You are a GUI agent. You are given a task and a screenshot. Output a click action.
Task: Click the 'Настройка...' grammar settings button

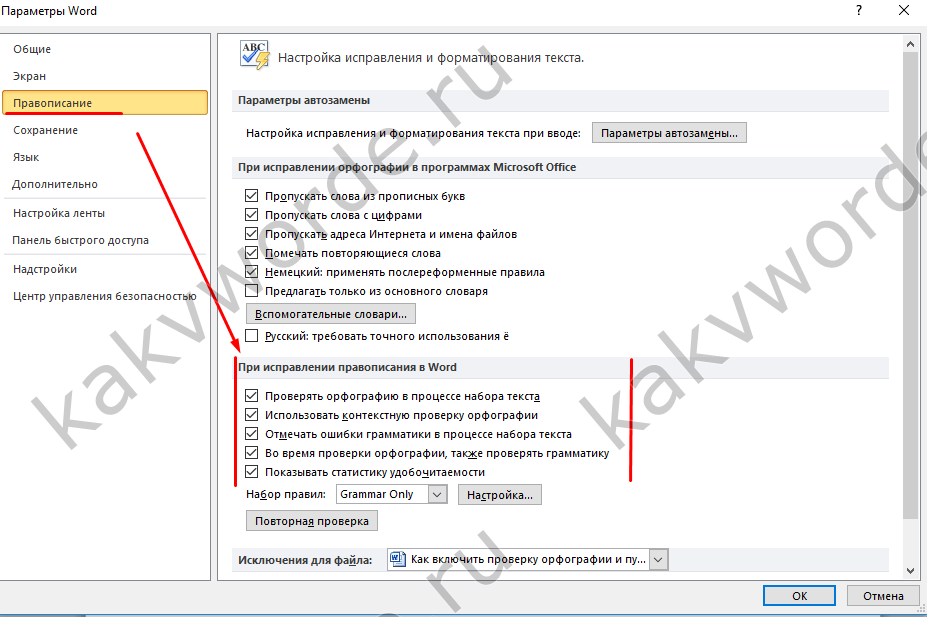pyautogui.click(x=500, y=495)
